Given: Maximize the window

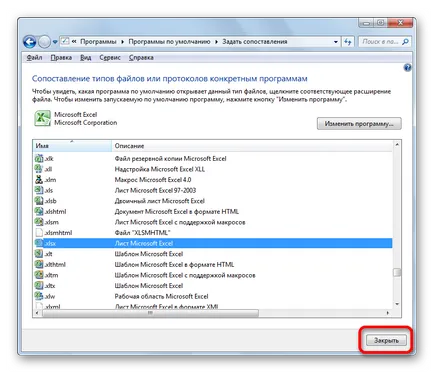Looking at the screenshot, I should click(380, 23).
